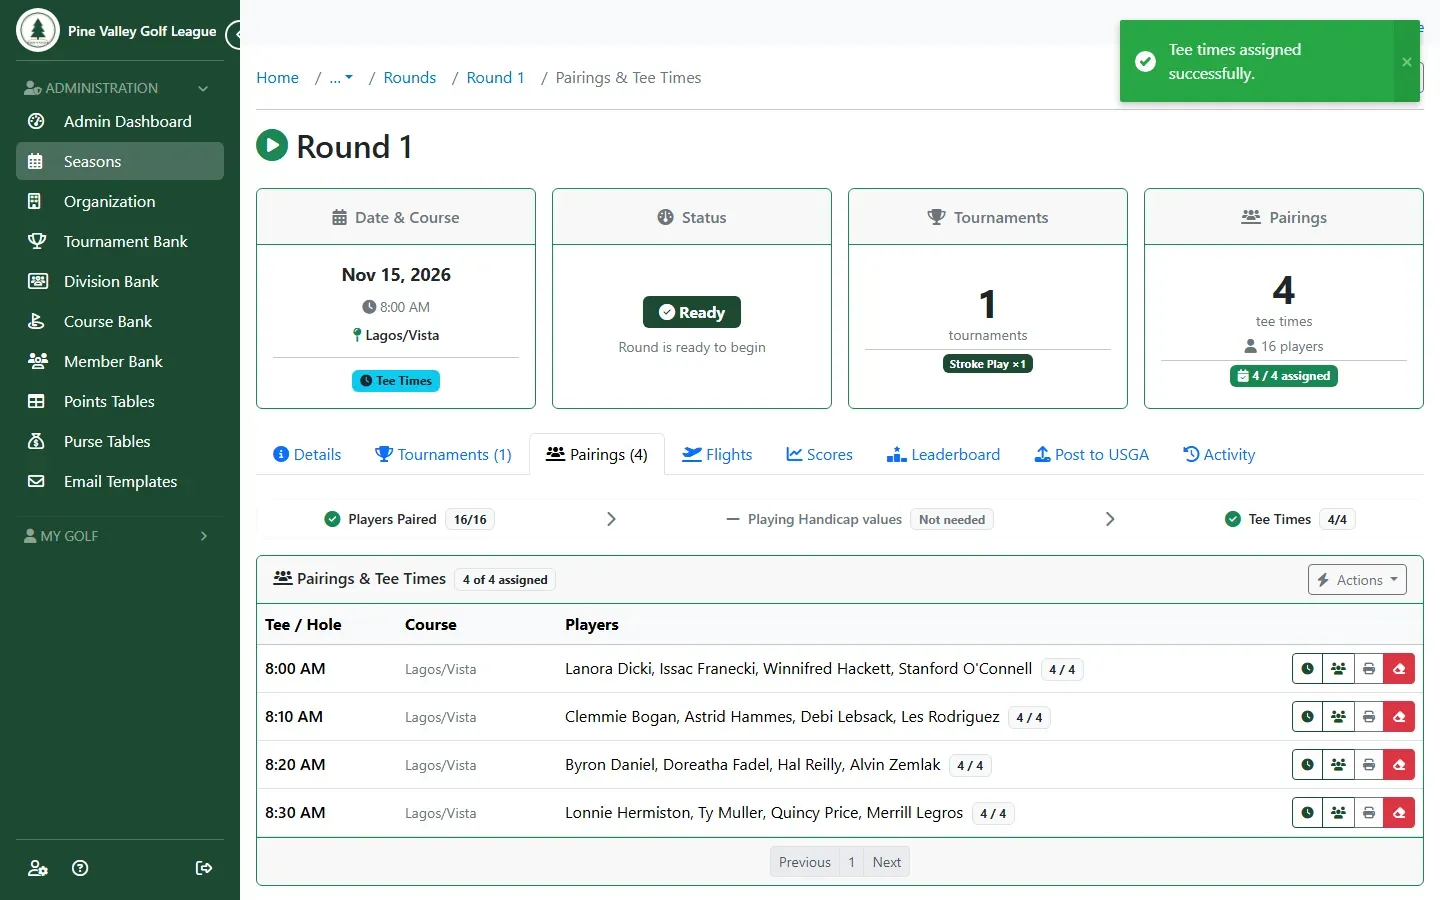Open the players group button for 8:30 AM
Viewport: 1440px width, 900px height.
click(1338, 813)
